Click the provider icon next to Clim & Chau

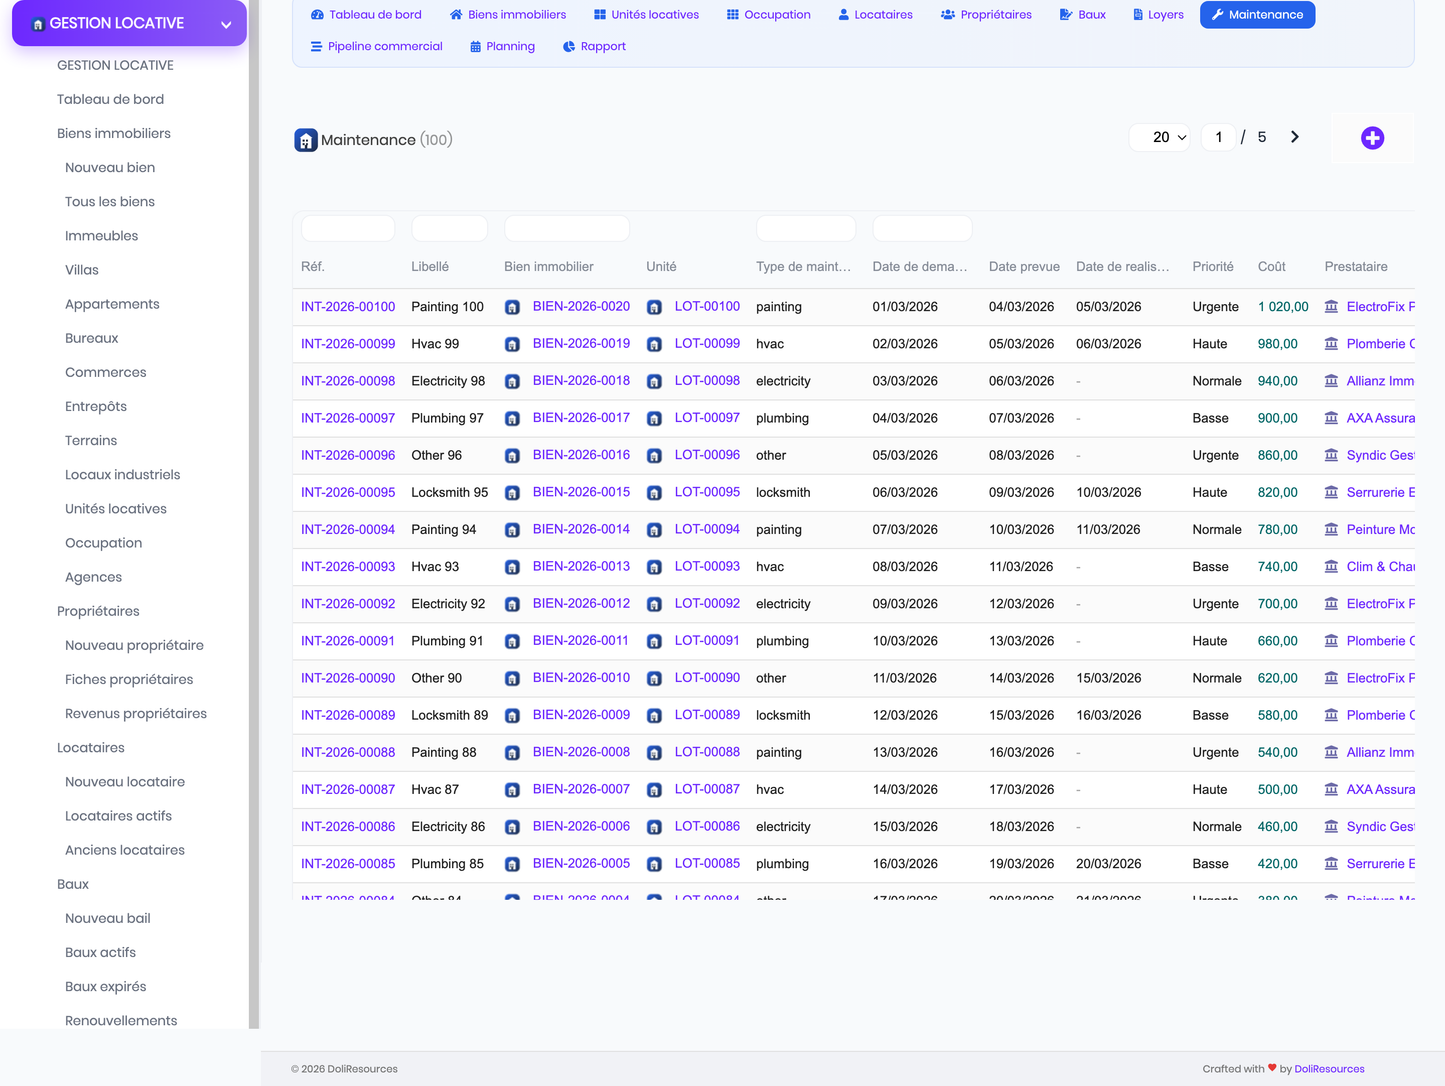[x=1331, y=567]
